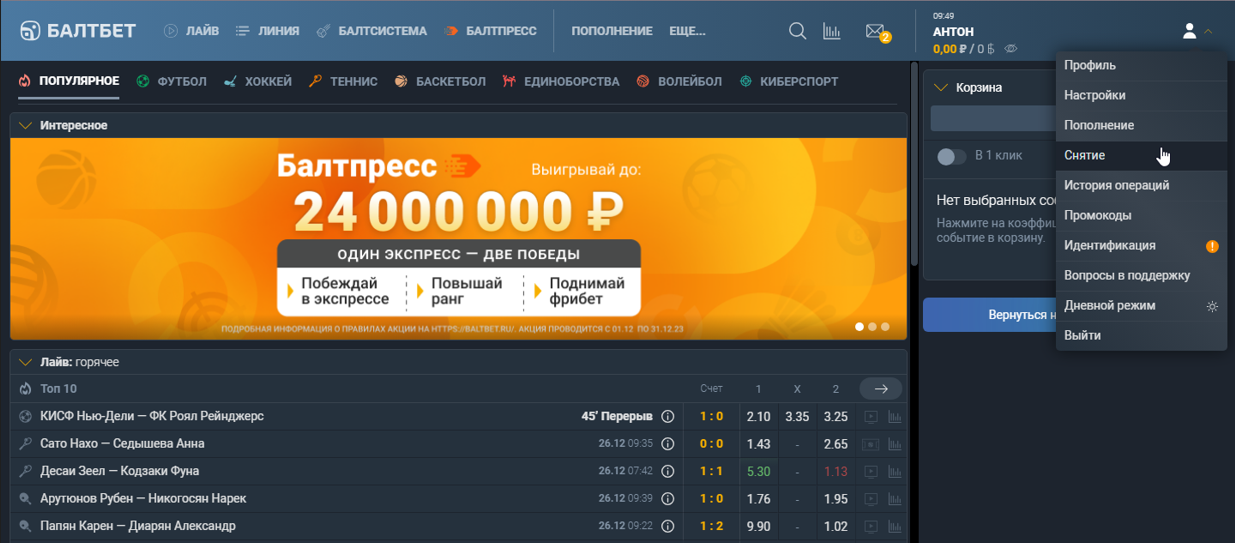Open video stream icon for Десаи Зеел match

point(871,471)
